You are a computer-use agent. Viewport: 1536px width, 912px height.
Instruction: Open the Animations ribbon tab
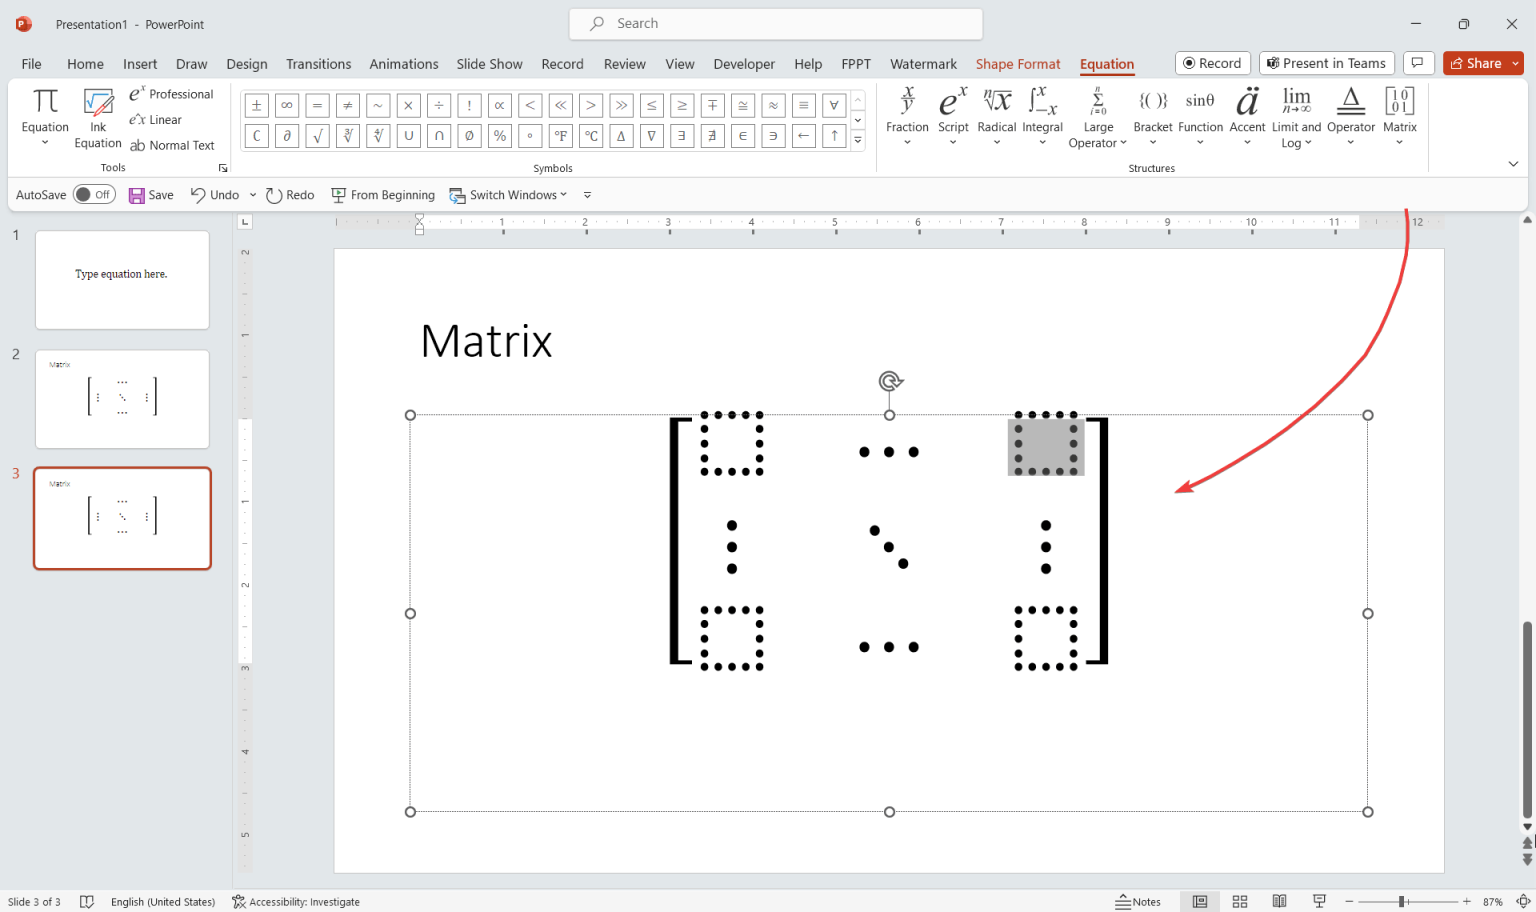404,63
